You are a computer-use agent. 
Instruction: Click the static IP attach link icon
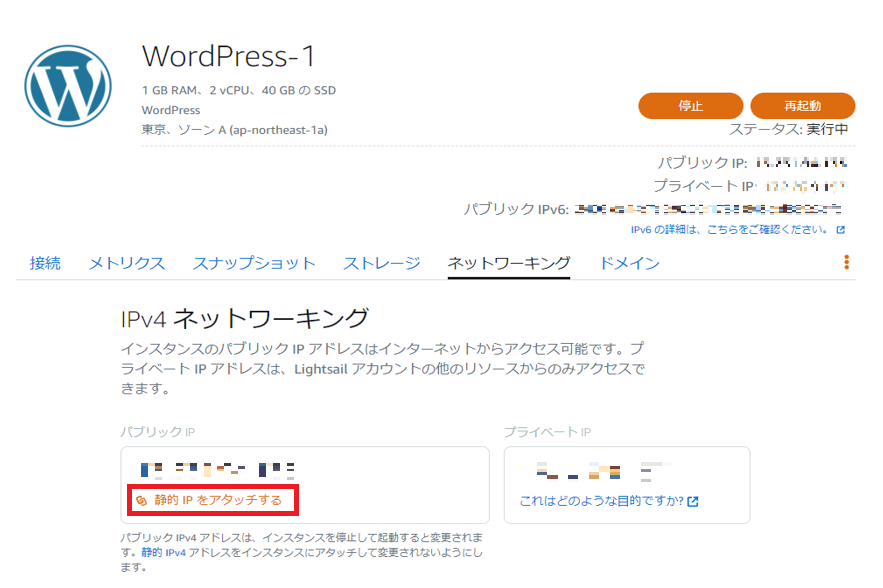point(141,500)
